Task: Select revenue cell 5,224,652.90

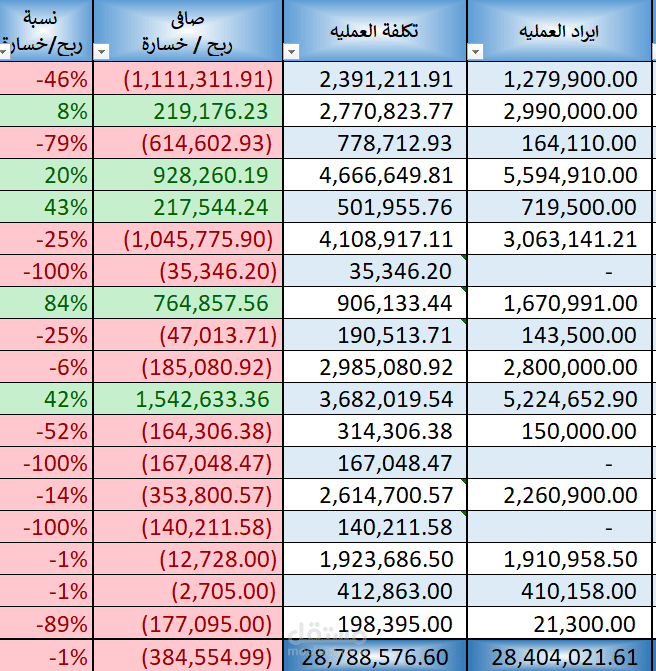Action: pos(559,399)
